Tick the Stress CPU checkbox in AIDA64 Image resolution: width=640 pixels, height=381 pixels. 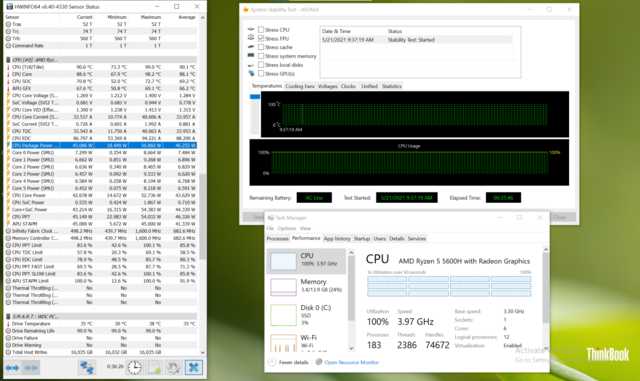[261, 30]
